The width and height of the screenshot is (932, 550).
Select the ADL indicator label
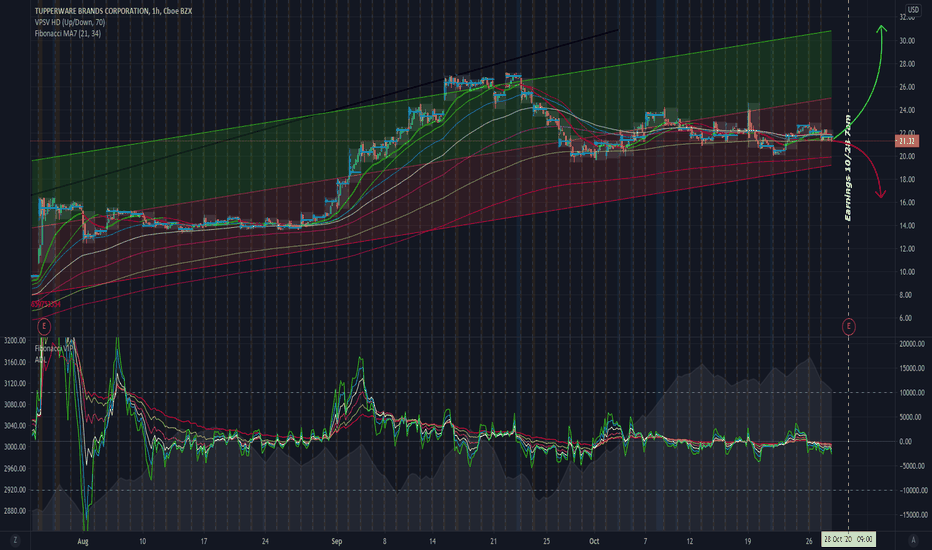[40, 360]
